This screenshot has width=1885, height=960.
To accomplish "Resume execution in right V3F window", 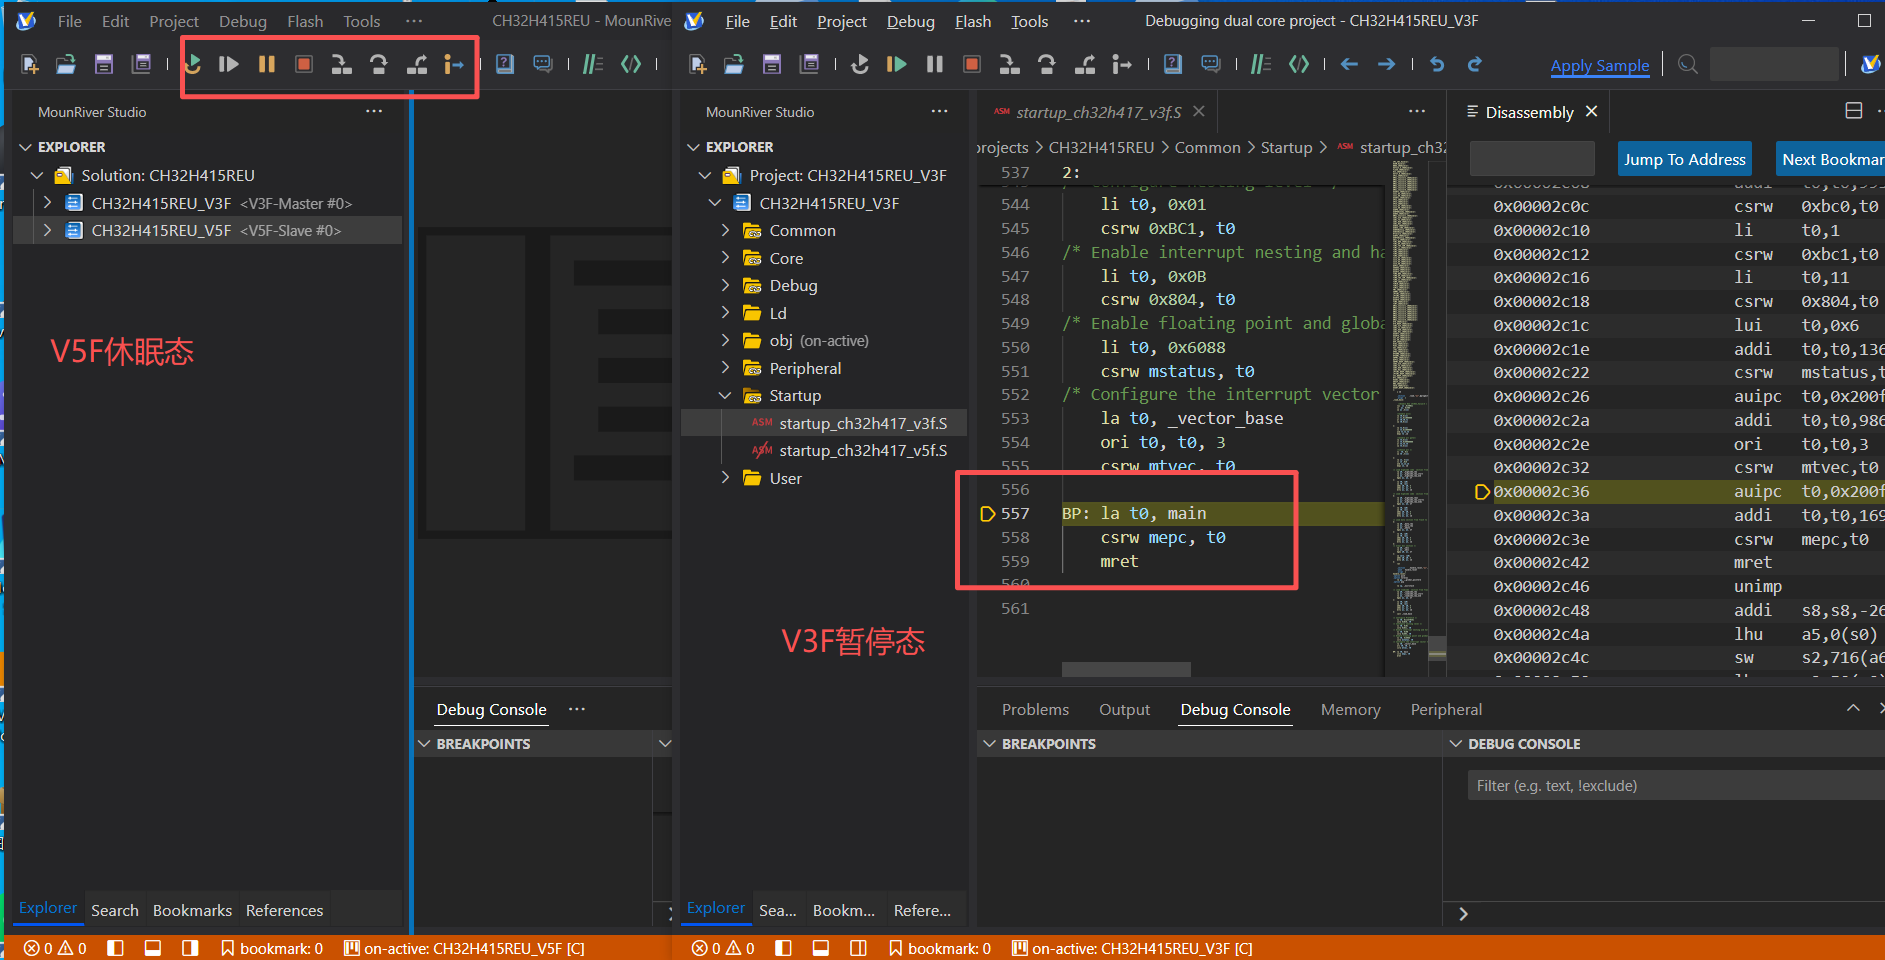I will [x=897, y=64].
